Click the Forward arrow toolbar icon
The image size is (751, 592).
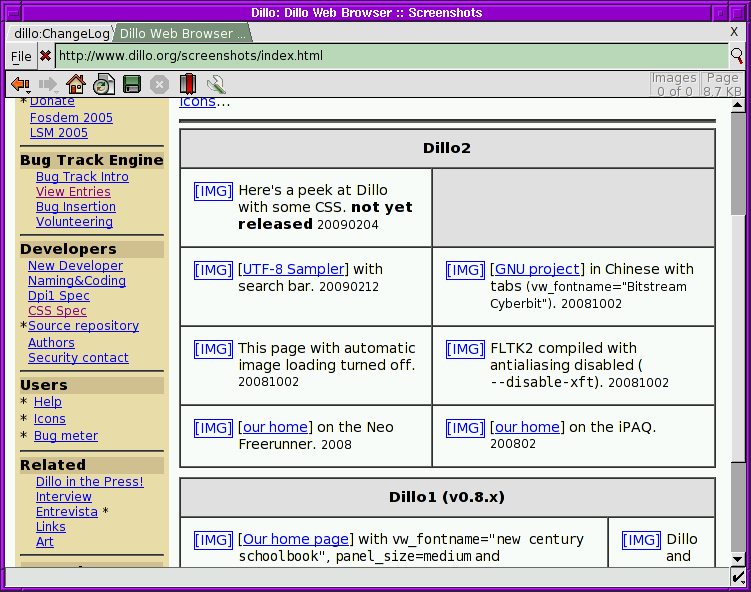48,85
